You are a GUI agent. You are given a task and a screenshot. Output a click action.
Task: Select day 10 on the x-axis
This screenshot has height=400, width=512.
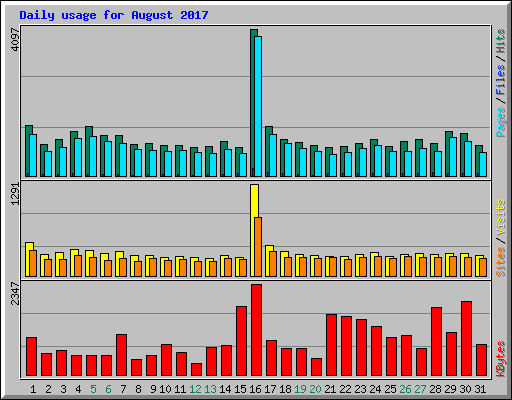(165, 389)
